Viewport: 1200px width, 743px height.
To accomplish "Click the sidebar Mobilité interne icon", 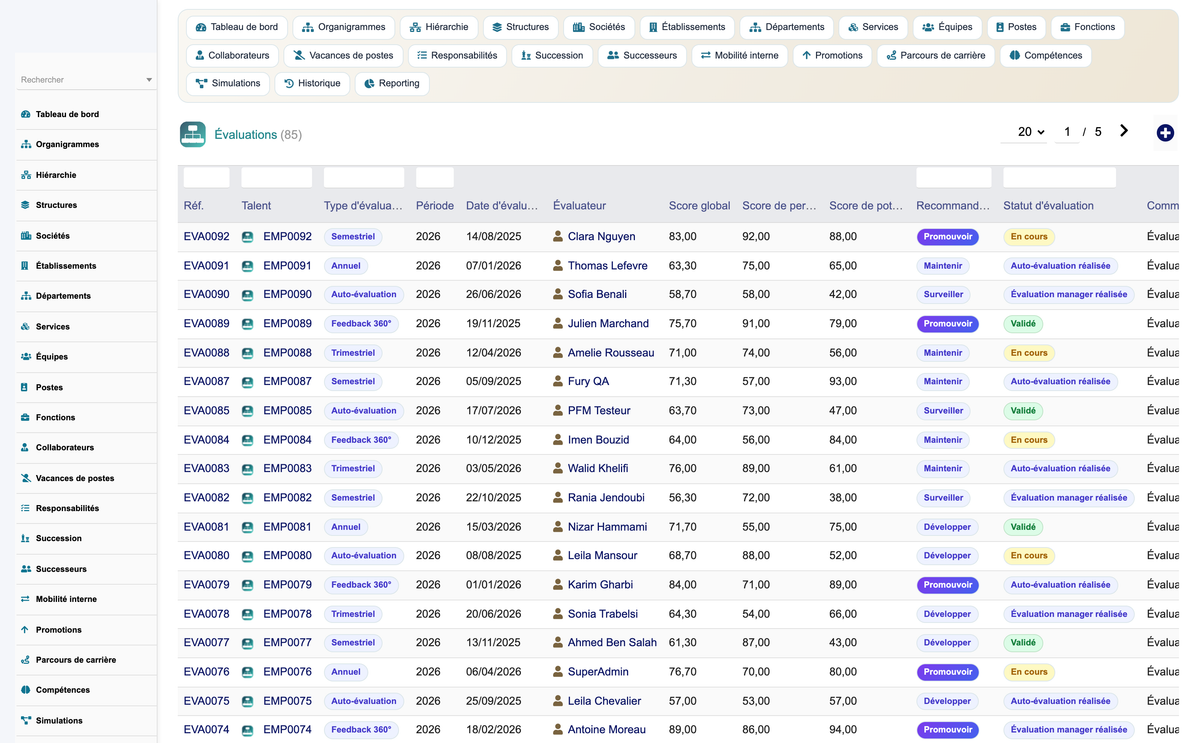I will tap(25, 599).
